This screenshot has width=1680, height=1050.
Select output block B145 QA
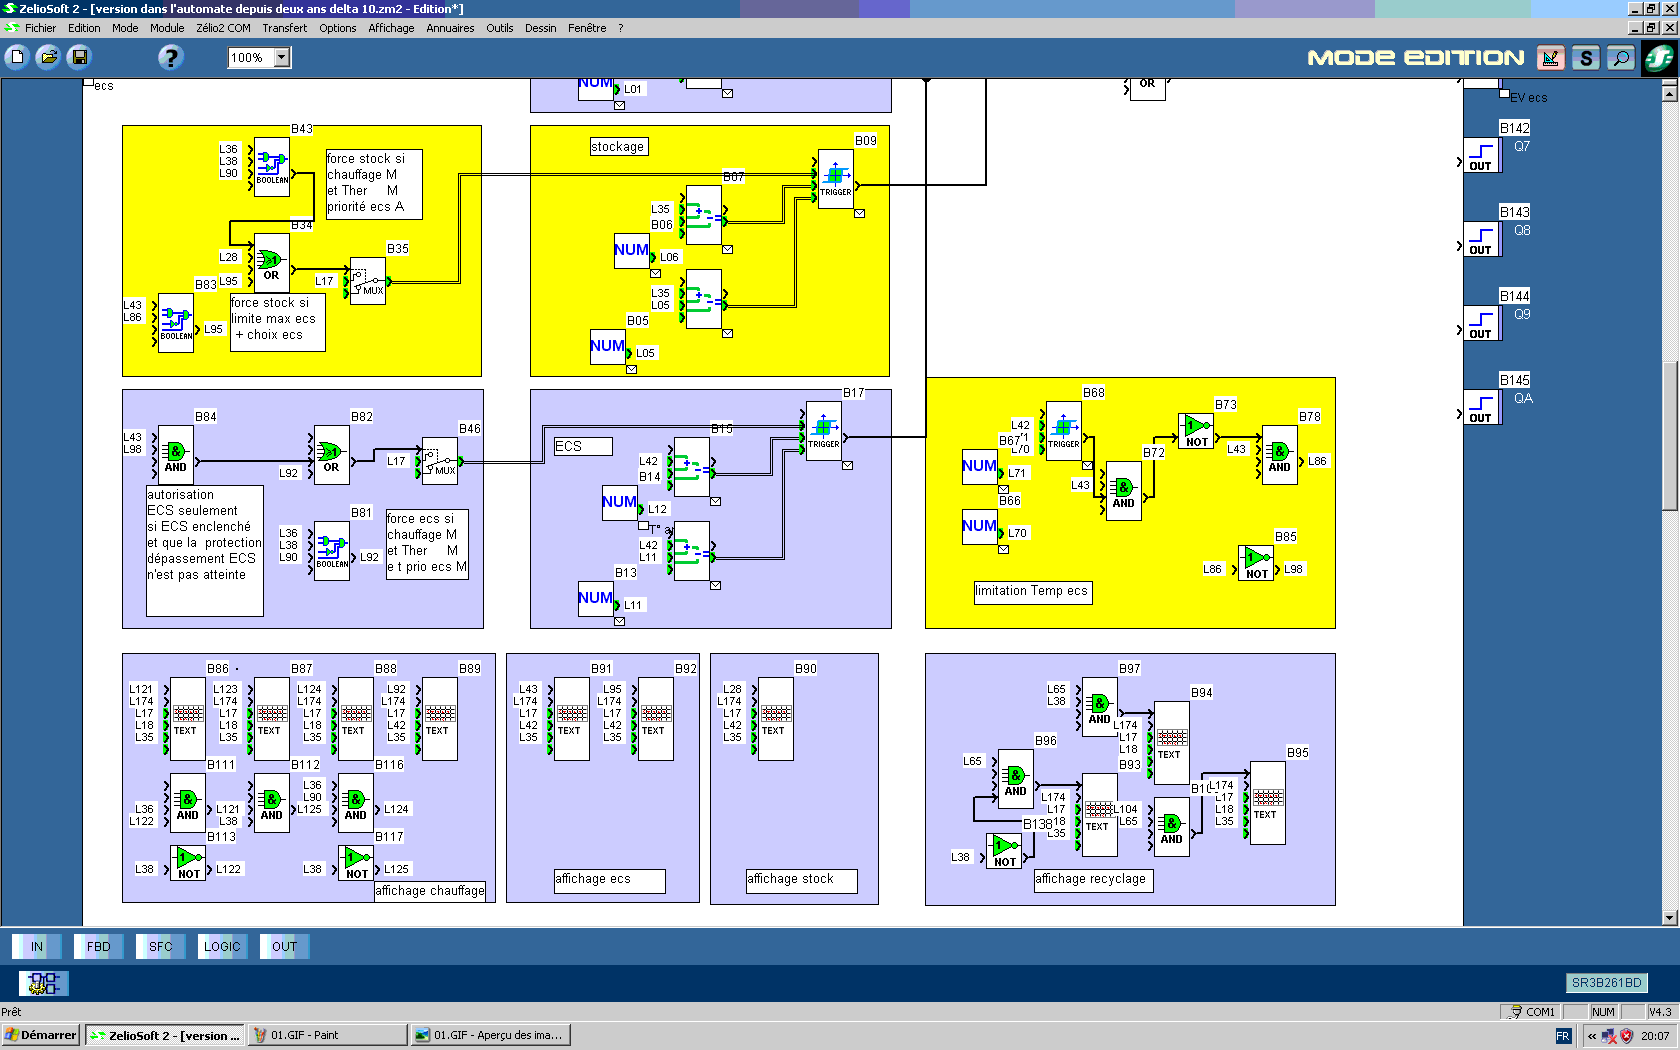click(1483, 407)
